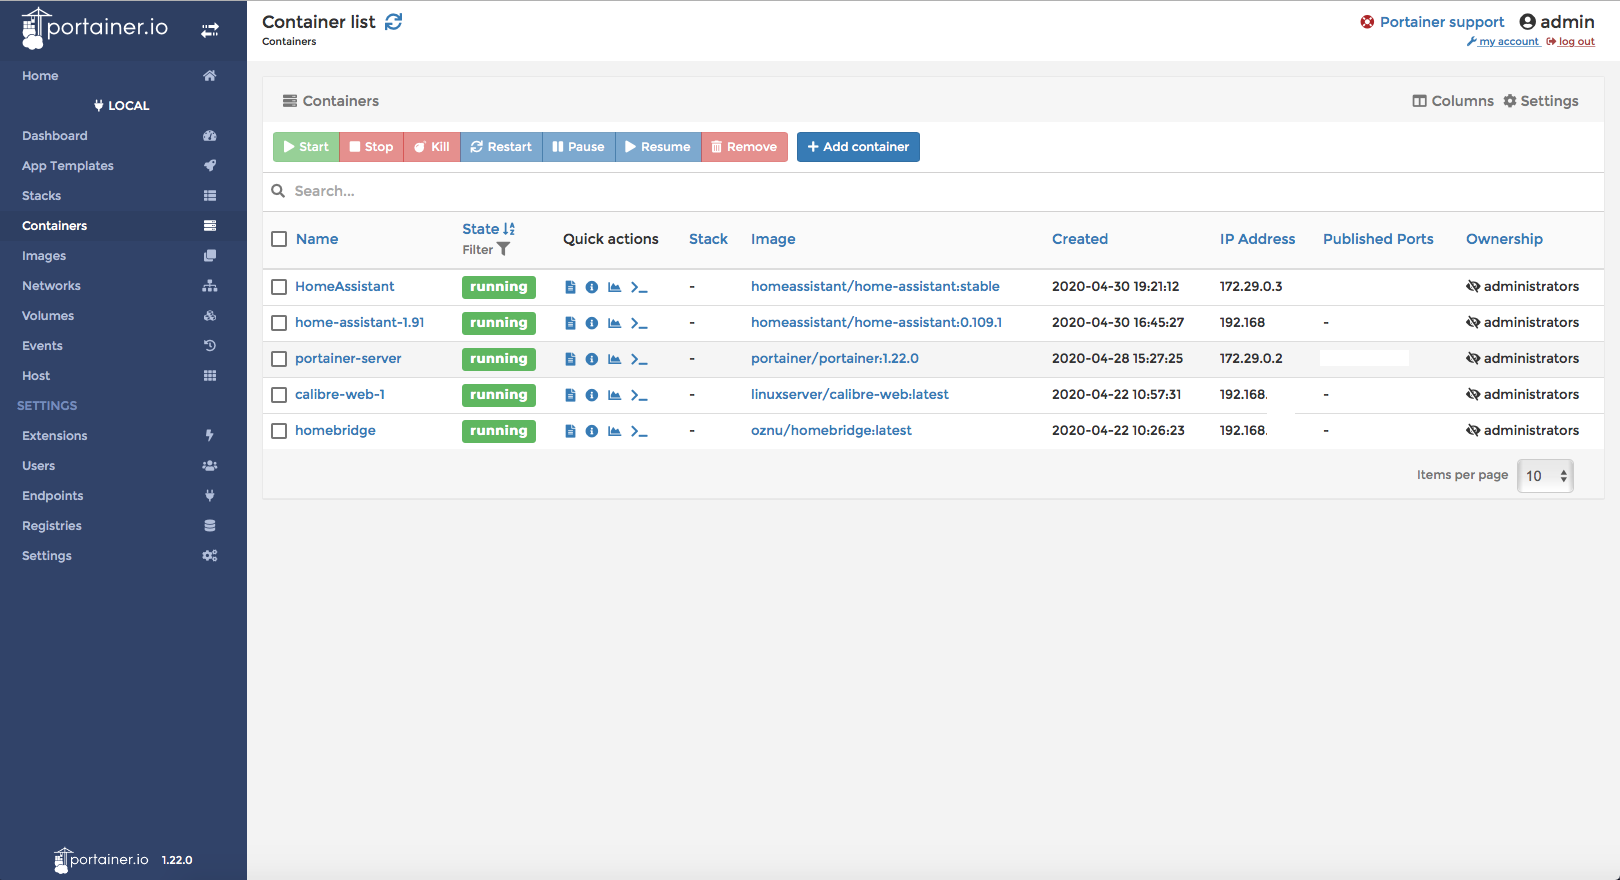Open console icon for homebridge container
This screenshot has height=880, width=1620.
coord(639,431)
